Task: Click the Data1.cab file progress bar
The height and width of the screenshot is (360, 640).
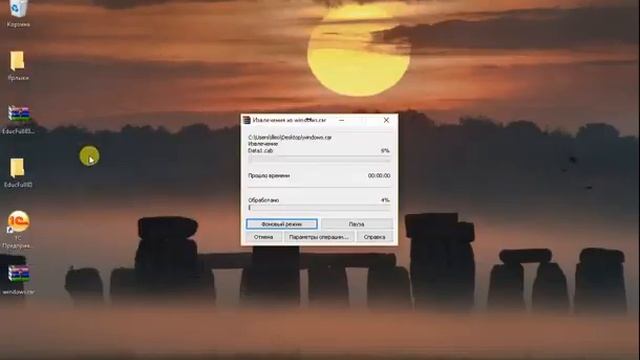Action: [x=319, y=160]
